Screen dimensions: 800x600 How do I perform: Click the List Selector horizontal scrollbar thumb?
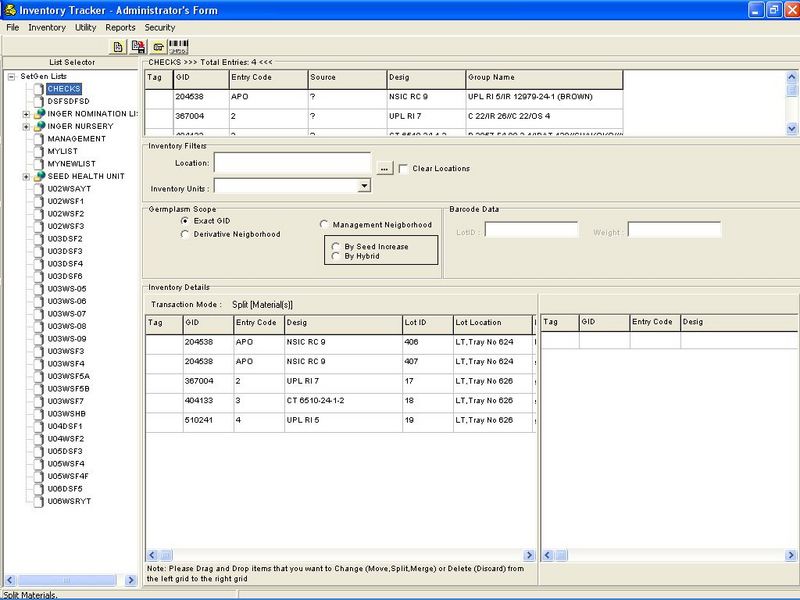click(67, 580)
